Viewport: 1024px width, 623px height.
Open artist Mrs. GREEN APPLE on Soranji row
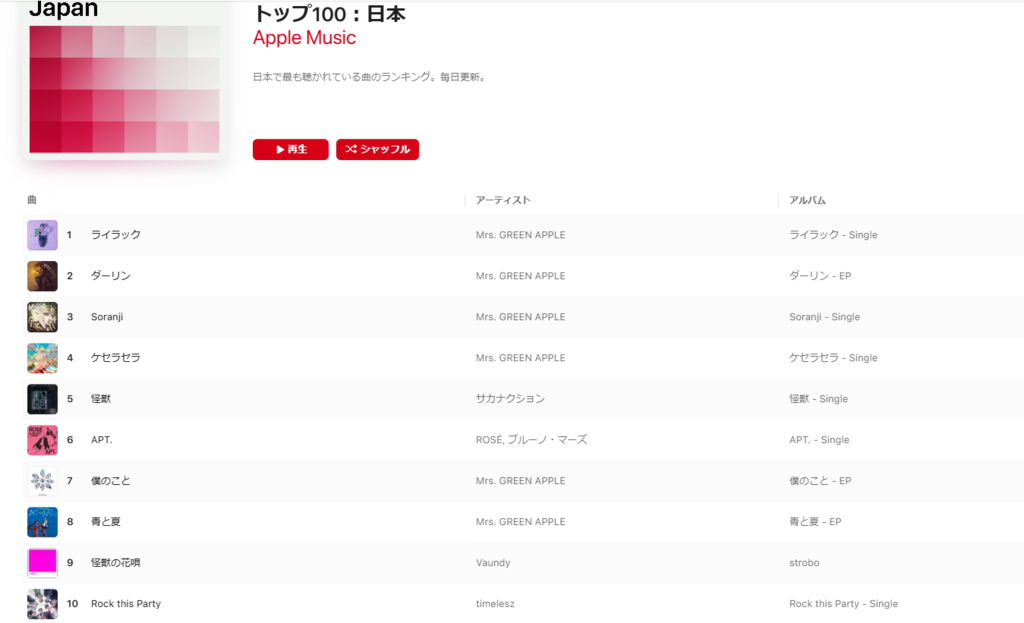pyautogui.click(x=520, y=317)
